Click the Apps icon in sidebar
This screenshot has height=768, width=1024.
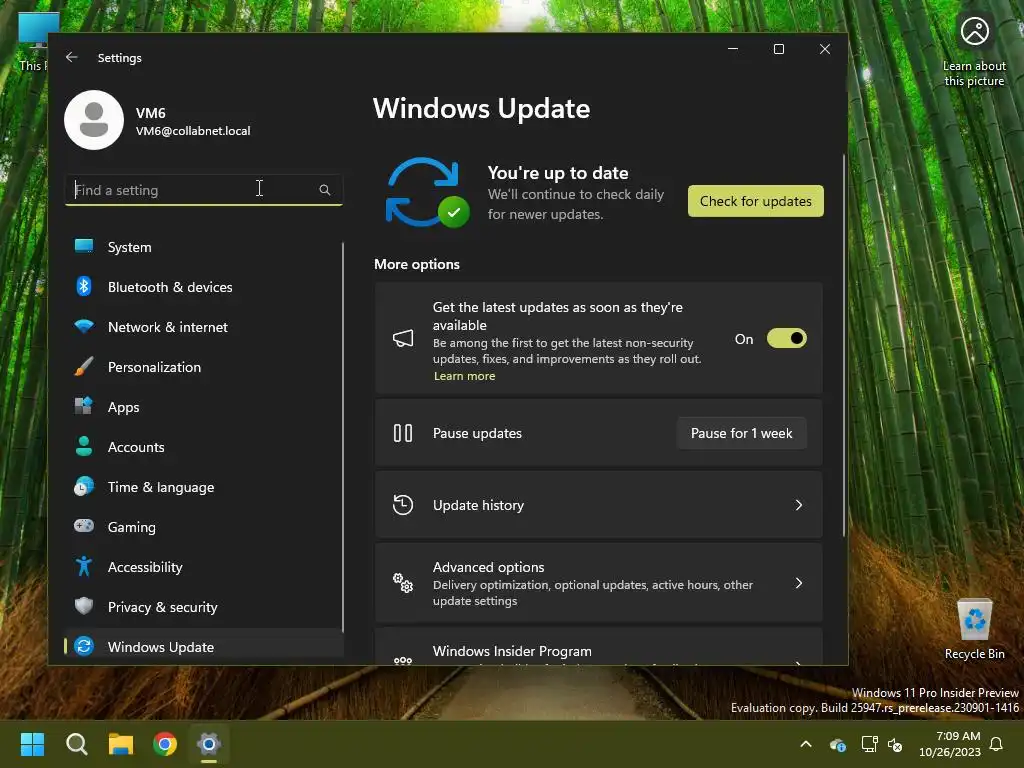84,406
